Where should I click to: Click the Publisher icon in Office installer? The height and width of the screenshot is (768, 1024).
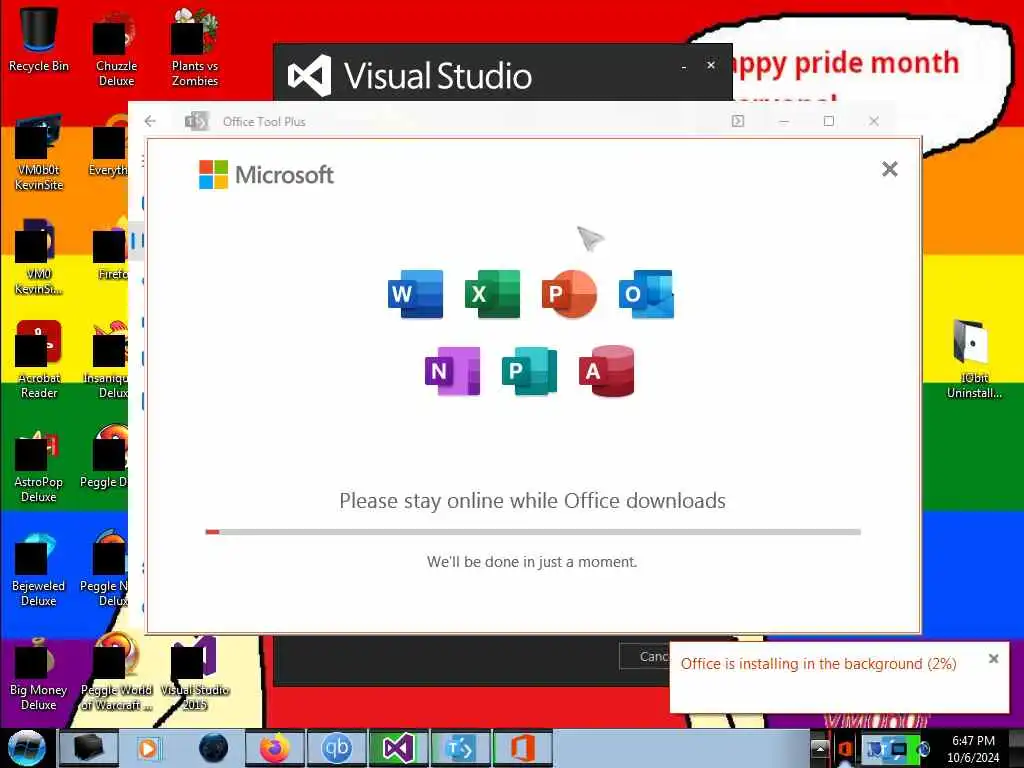530,371
